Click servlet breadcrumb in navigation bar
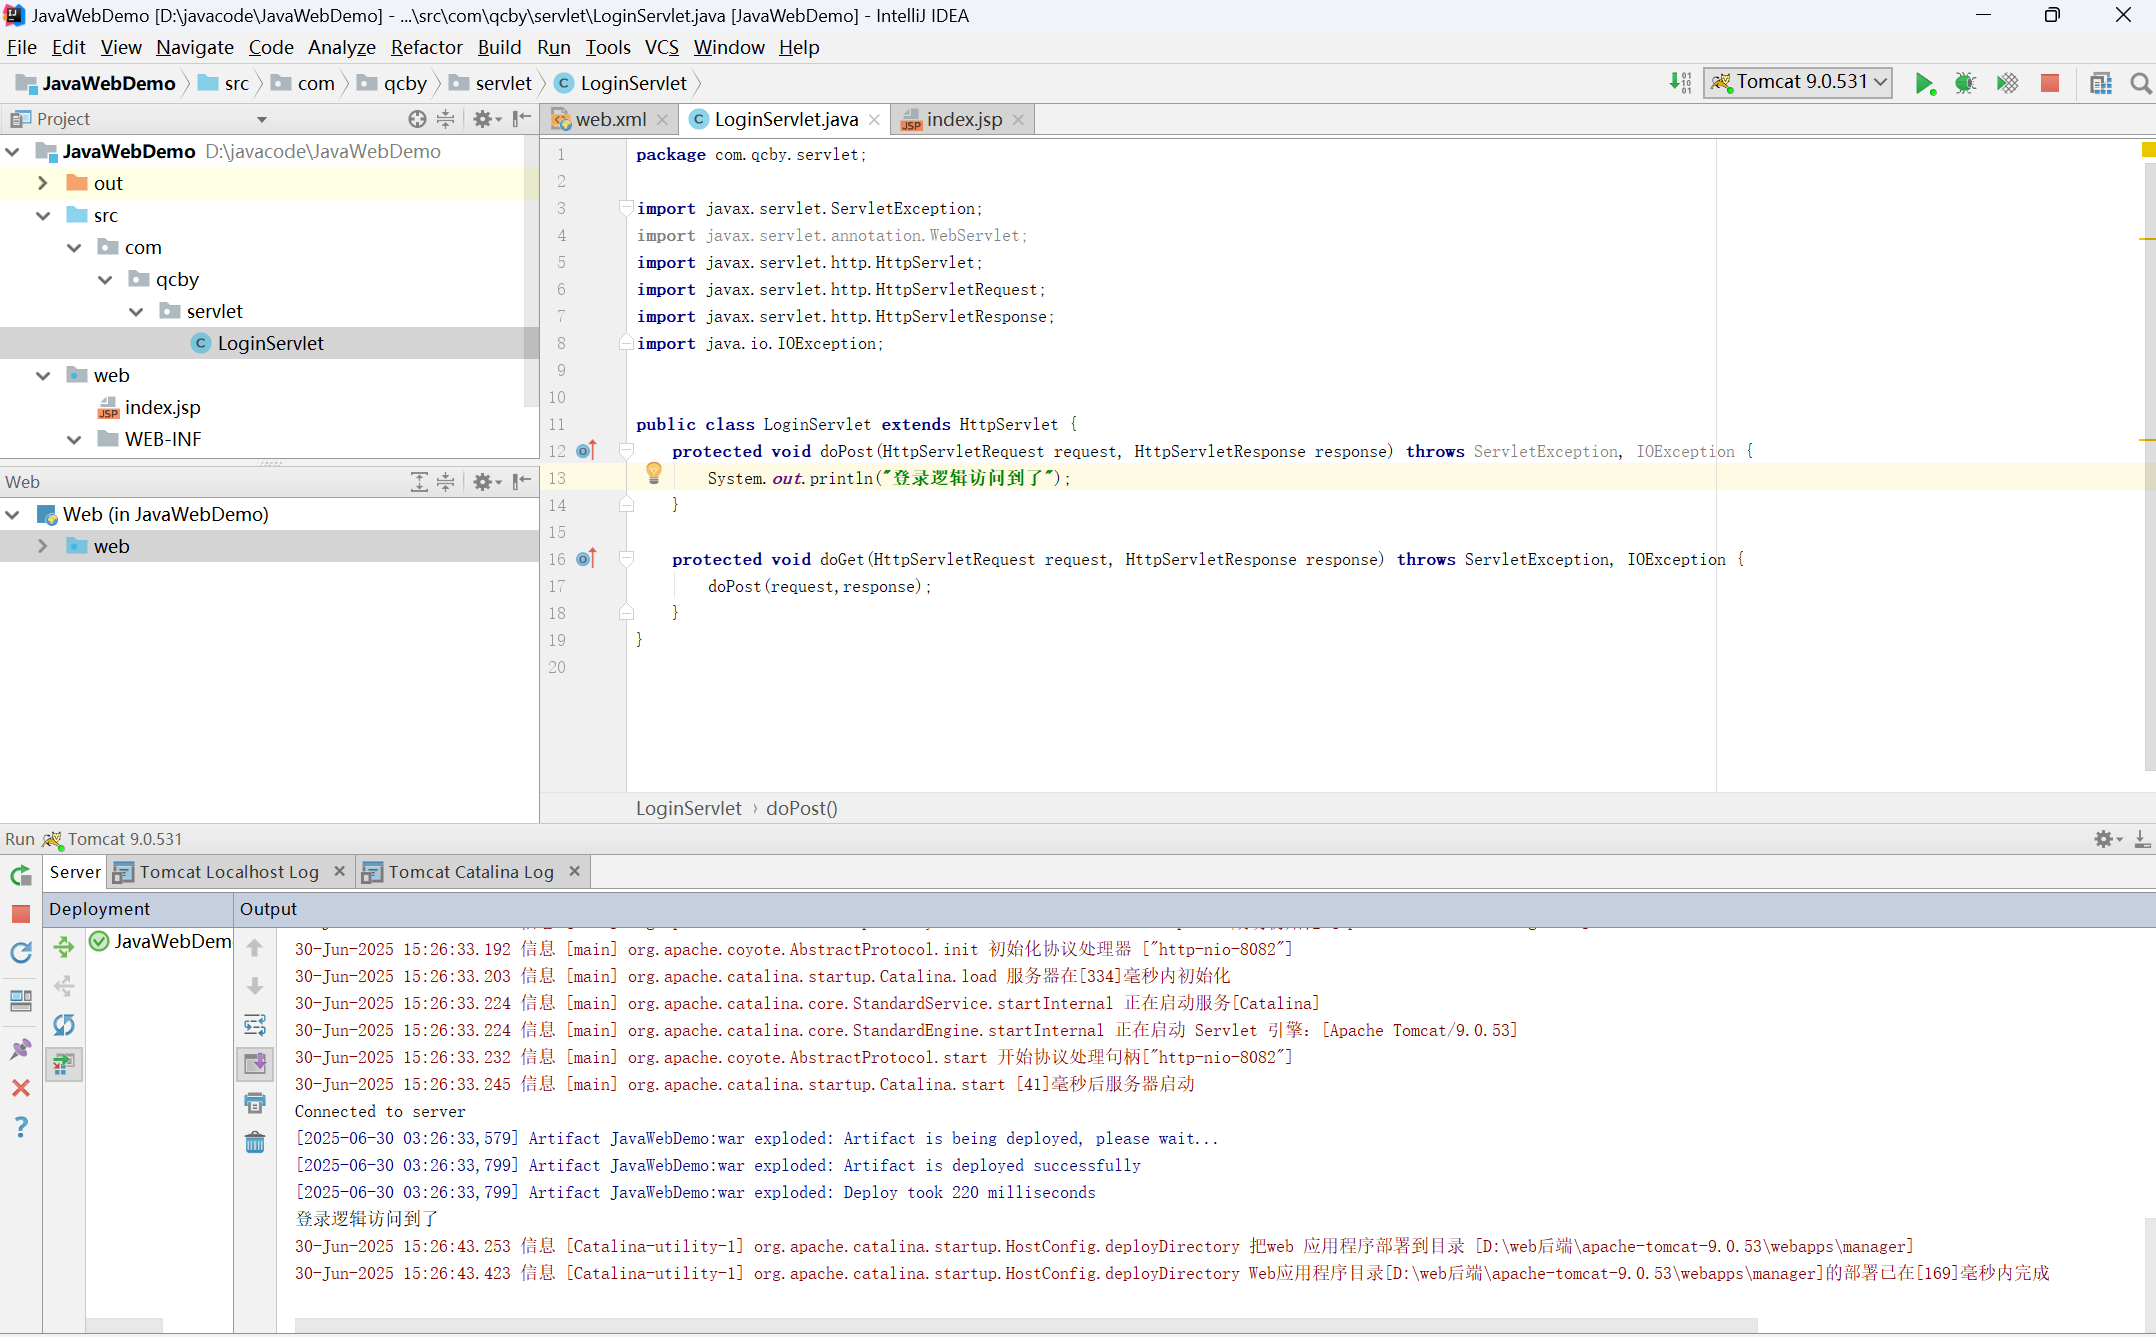 490,83
